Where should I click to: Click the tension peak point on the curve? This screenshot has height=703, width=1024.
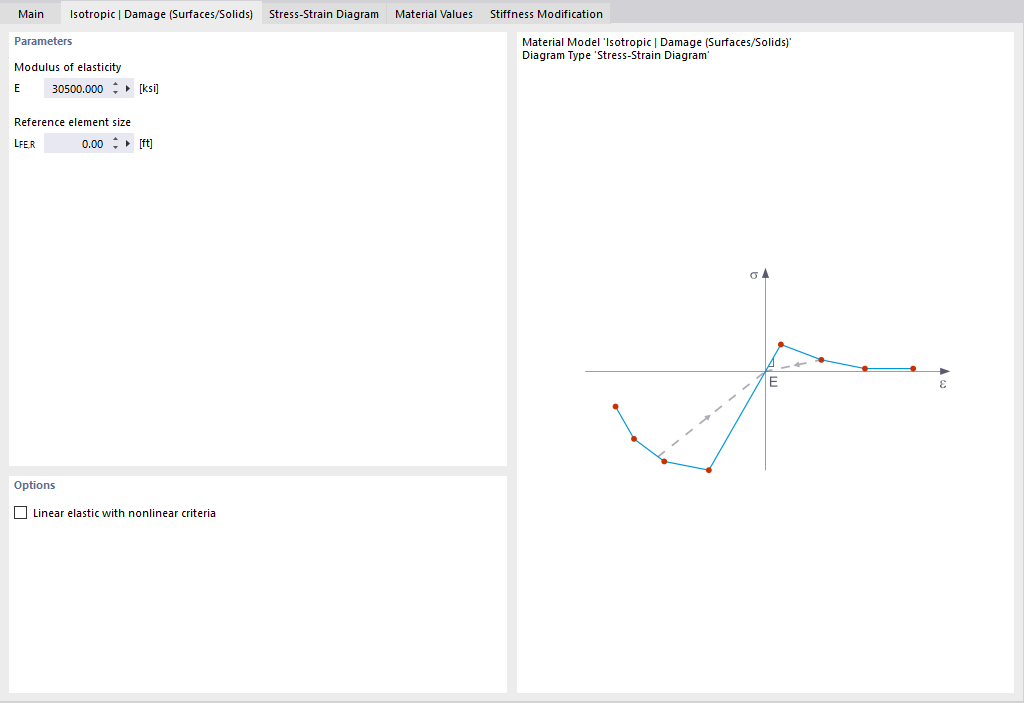[781, 344]
